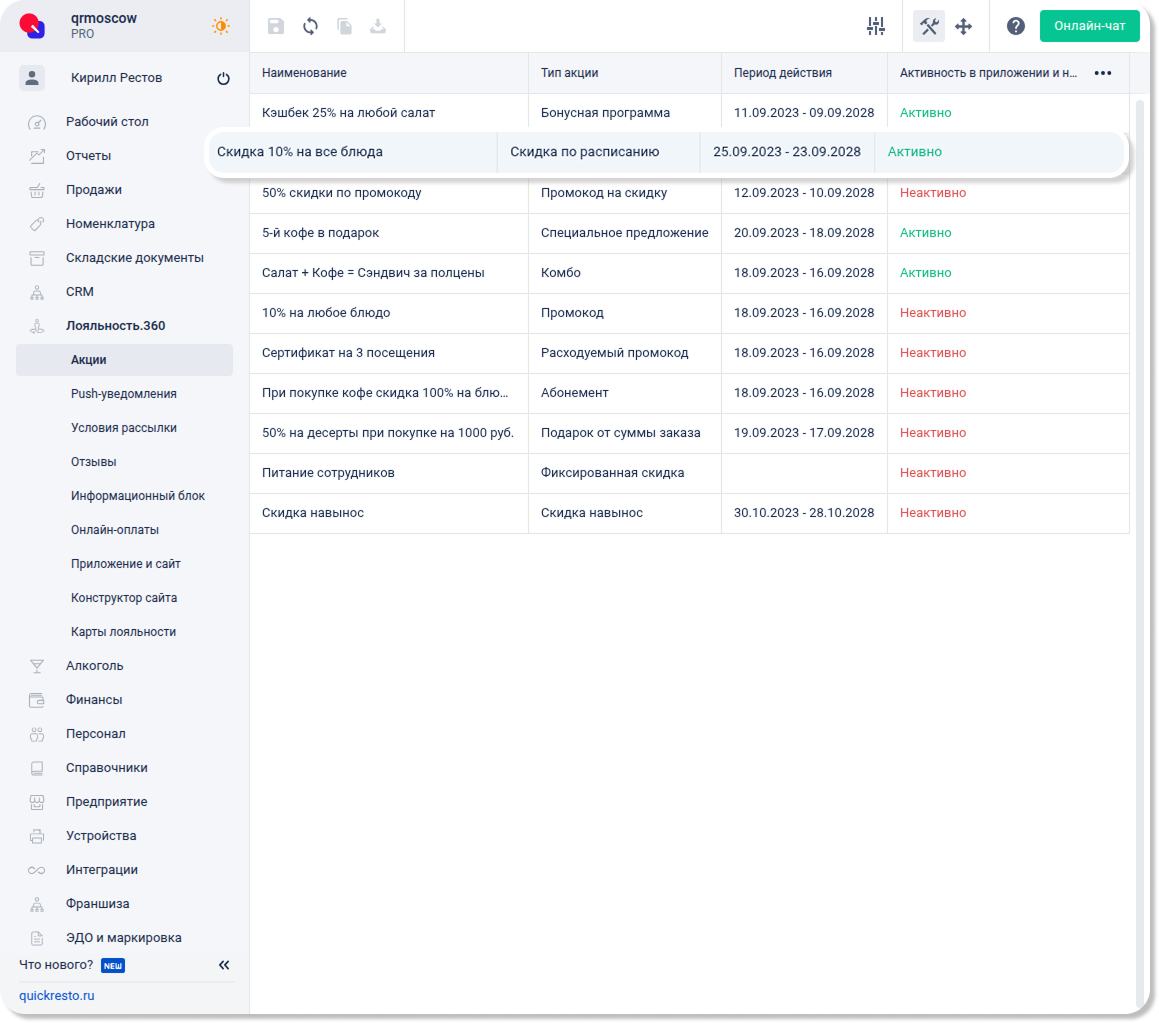Click the copy document icon
1159x1023 pixels.
pos(344,27)
